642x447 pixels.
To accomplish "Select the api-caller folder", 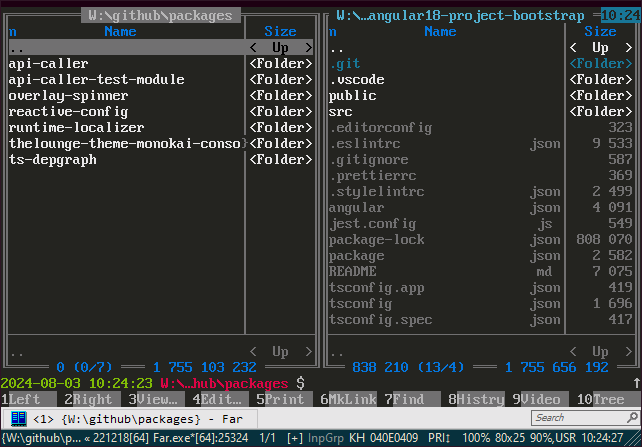I will pyautogui.click(x=48, y=64).
